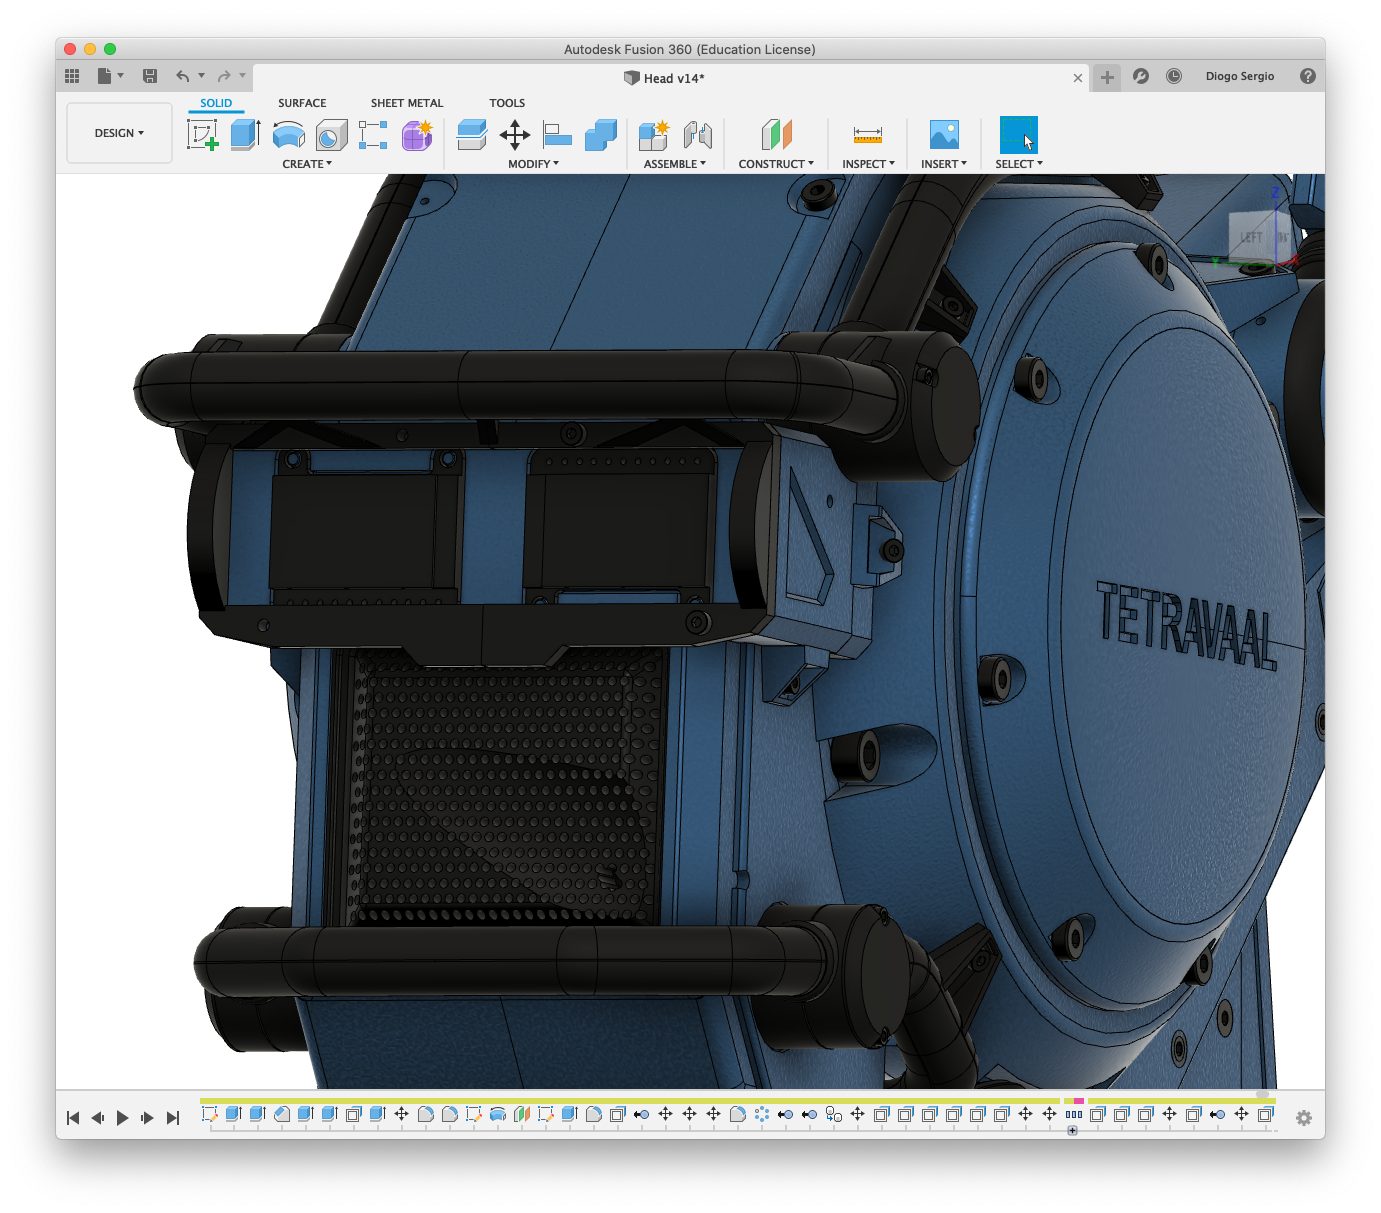Close the Head v14* document tab
The height and width of the screenshot is (1213, 1381).
[1078, 78]
